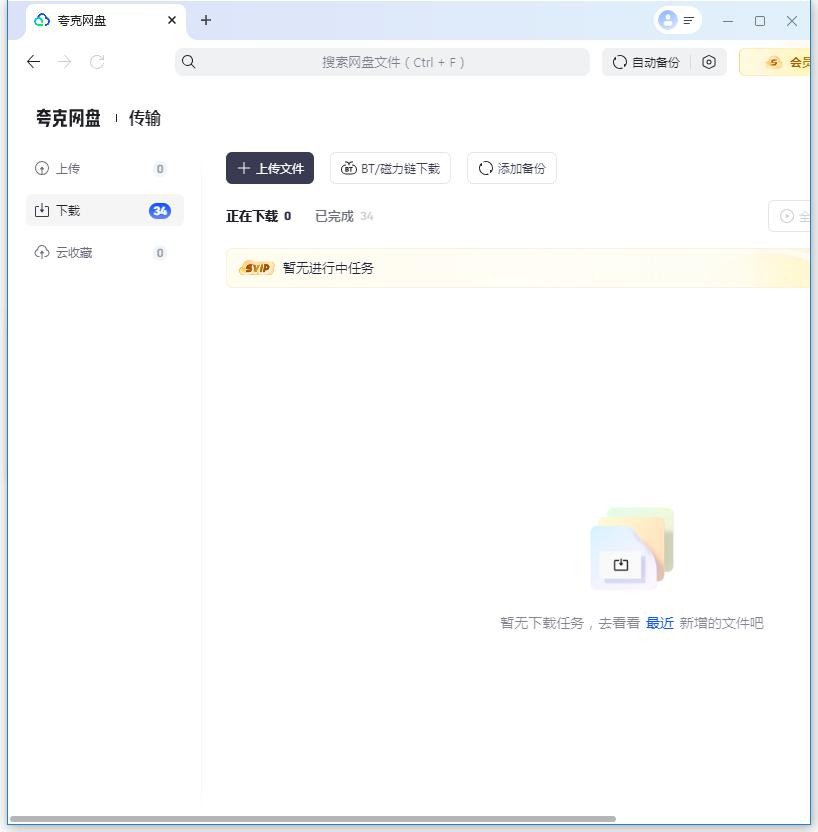
Task: Click the 暂无进行中任务 banner text
Action: coord(328,268)
